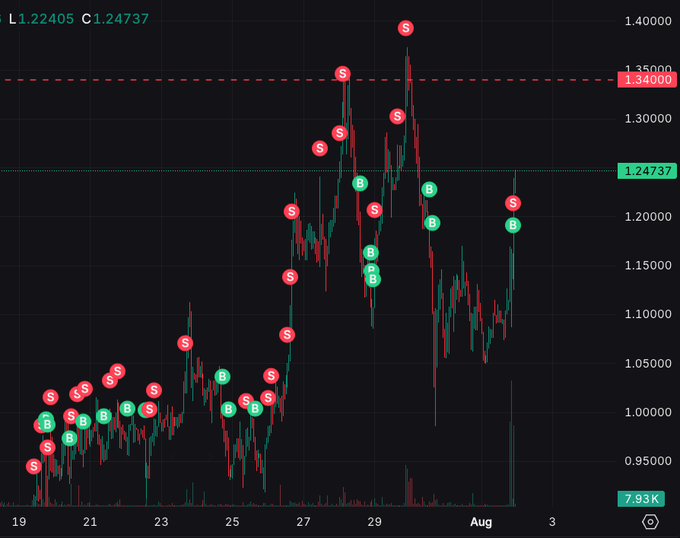This screenshot has height=538, width=680.
Task: Select the Sell marker at 1.27 below the 1.34 peak
Action: 320,148
